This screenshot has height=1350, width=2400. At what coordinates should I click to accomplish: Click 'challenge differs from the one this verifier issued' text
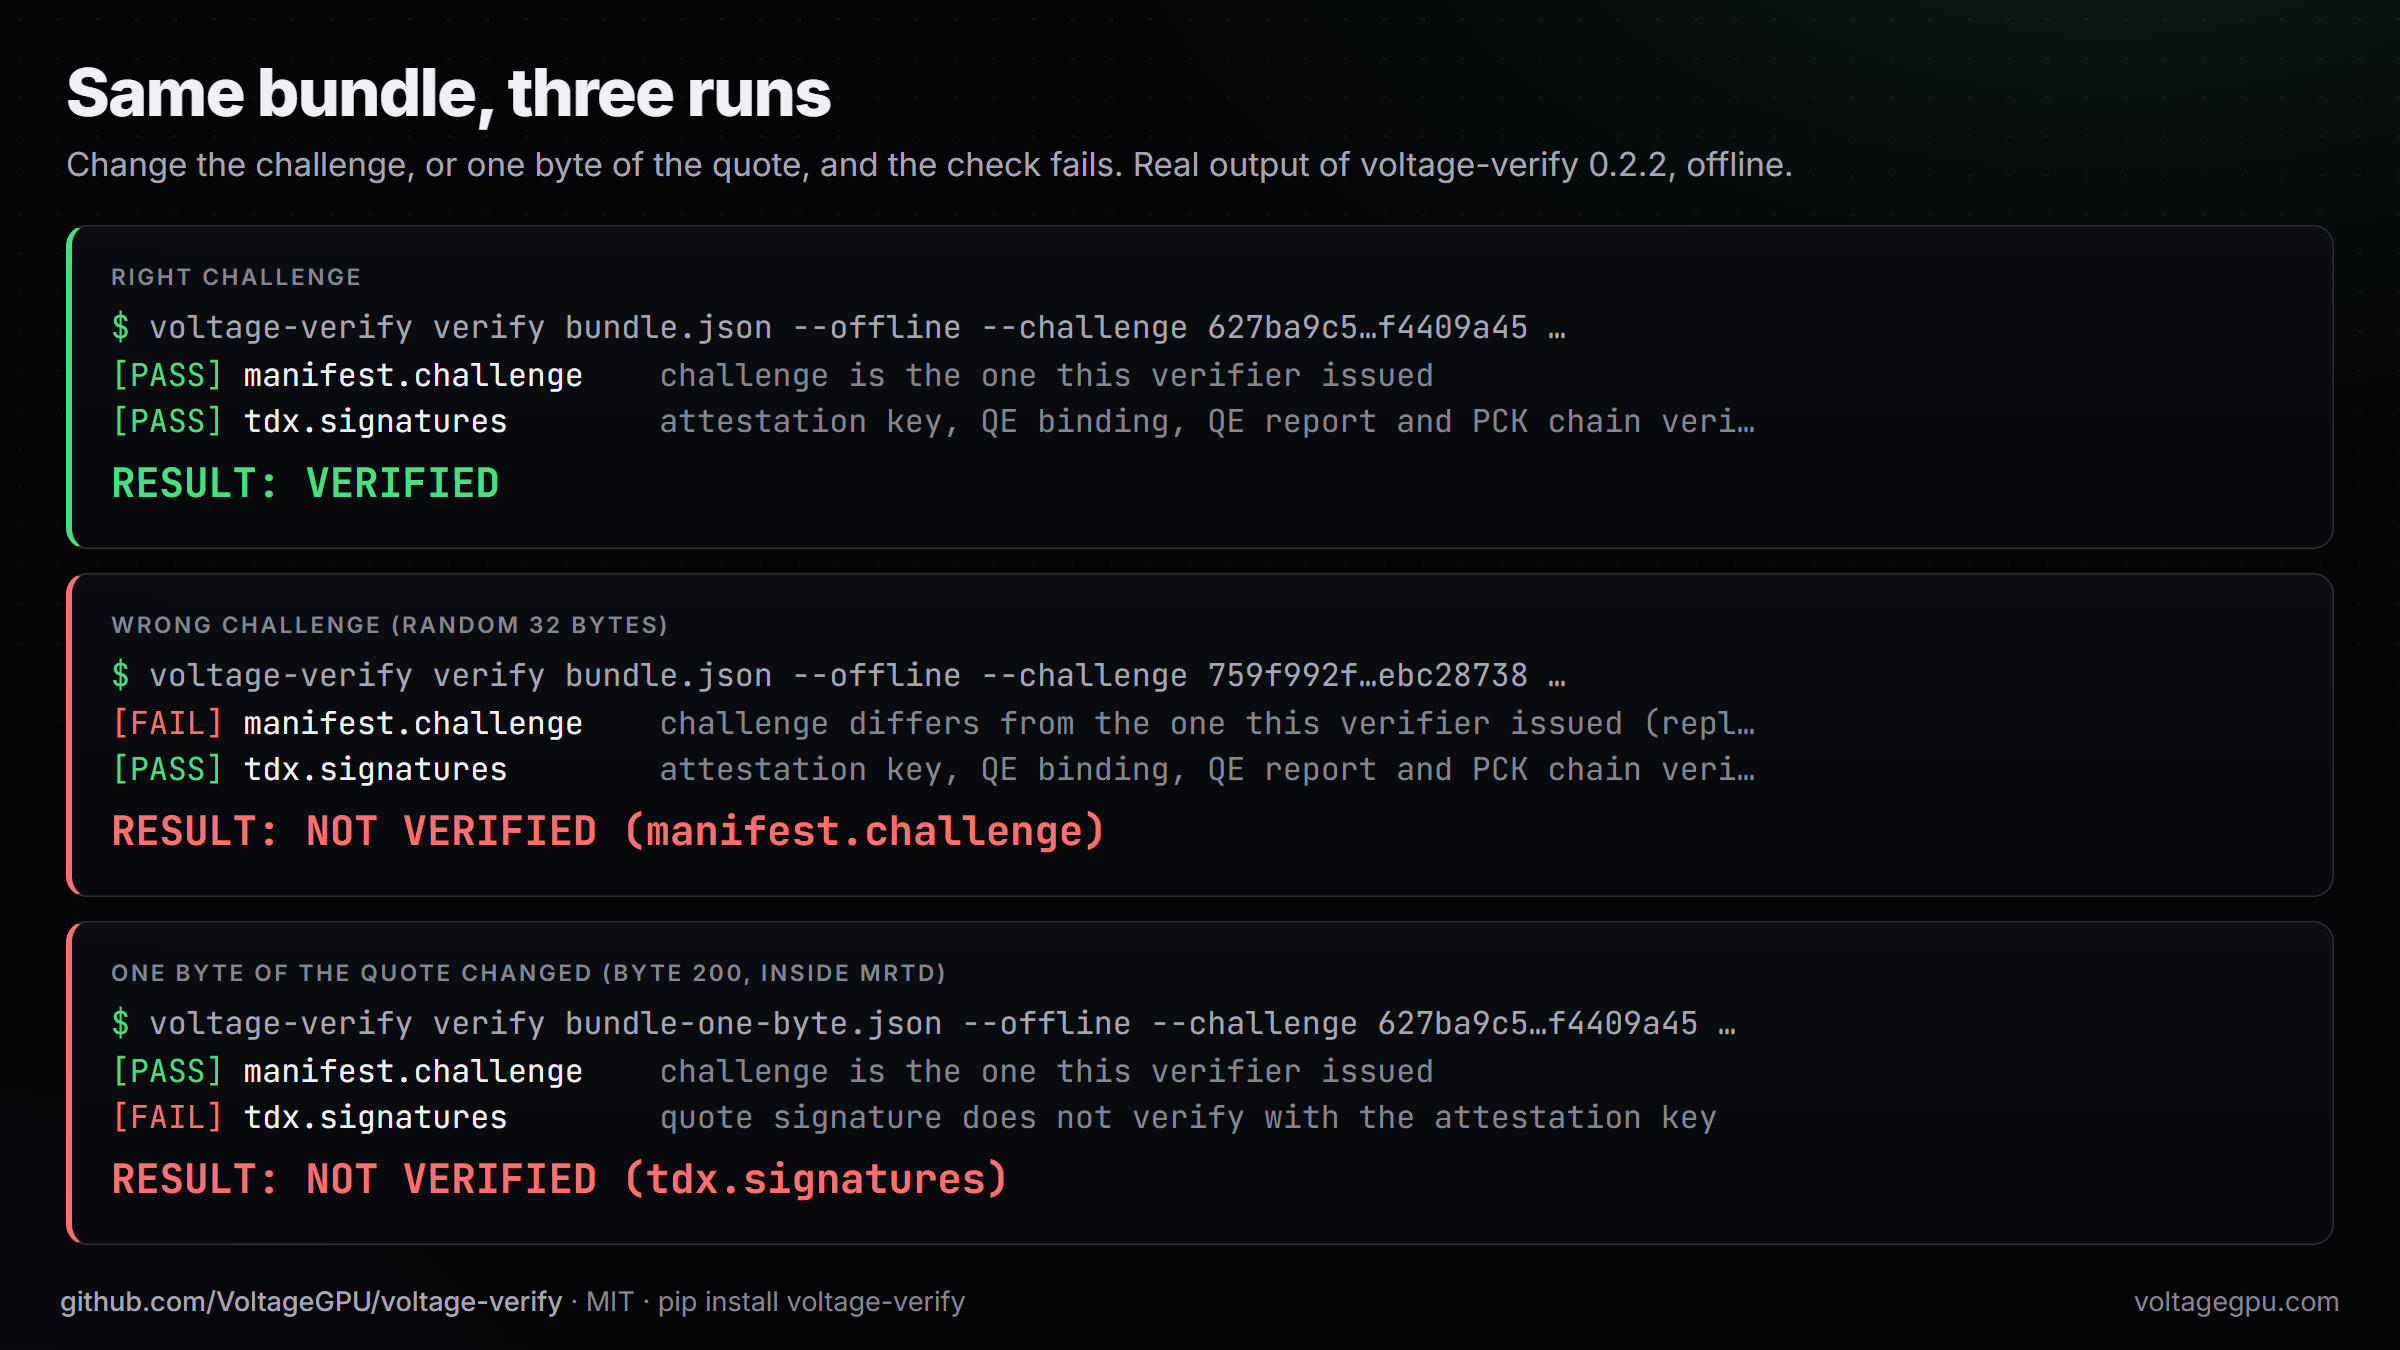tap(1207, 723)
